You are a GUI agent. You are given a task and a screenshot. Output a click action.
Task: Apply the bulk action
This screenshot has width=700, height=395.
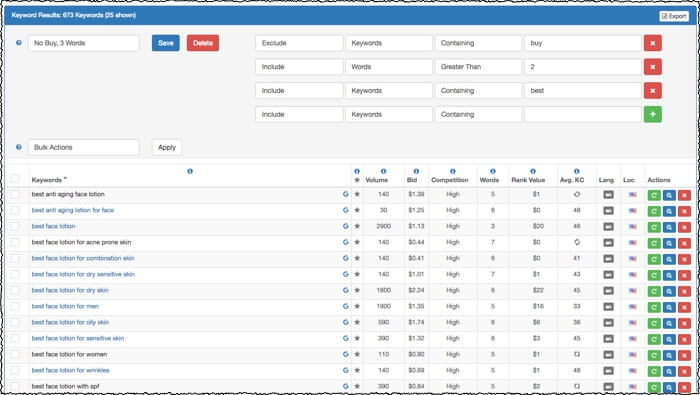pos(167,147)
